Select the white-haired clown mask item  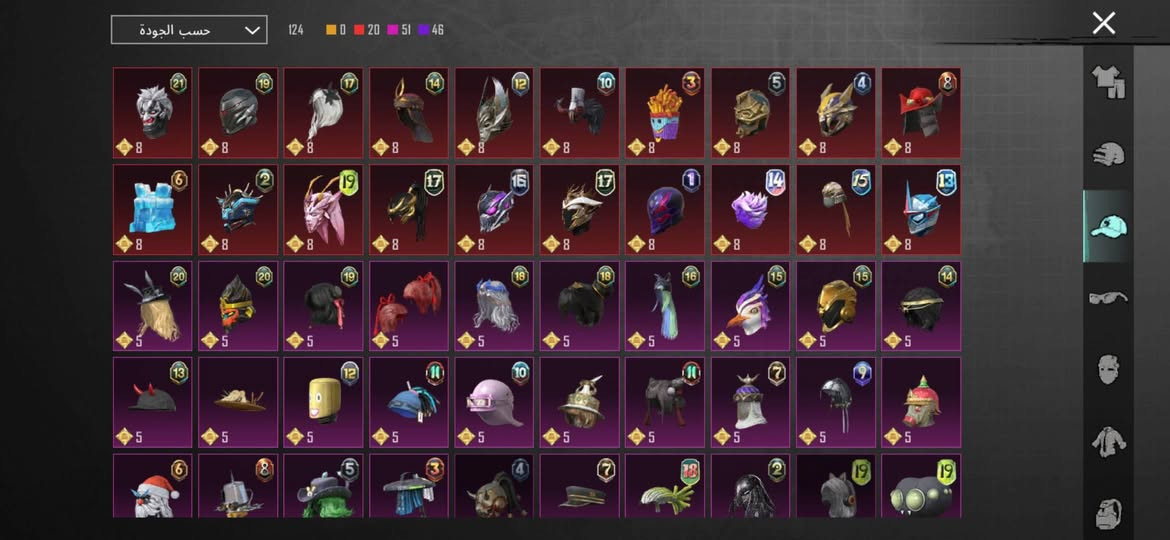pyautogui.click(x=152, y=113)
